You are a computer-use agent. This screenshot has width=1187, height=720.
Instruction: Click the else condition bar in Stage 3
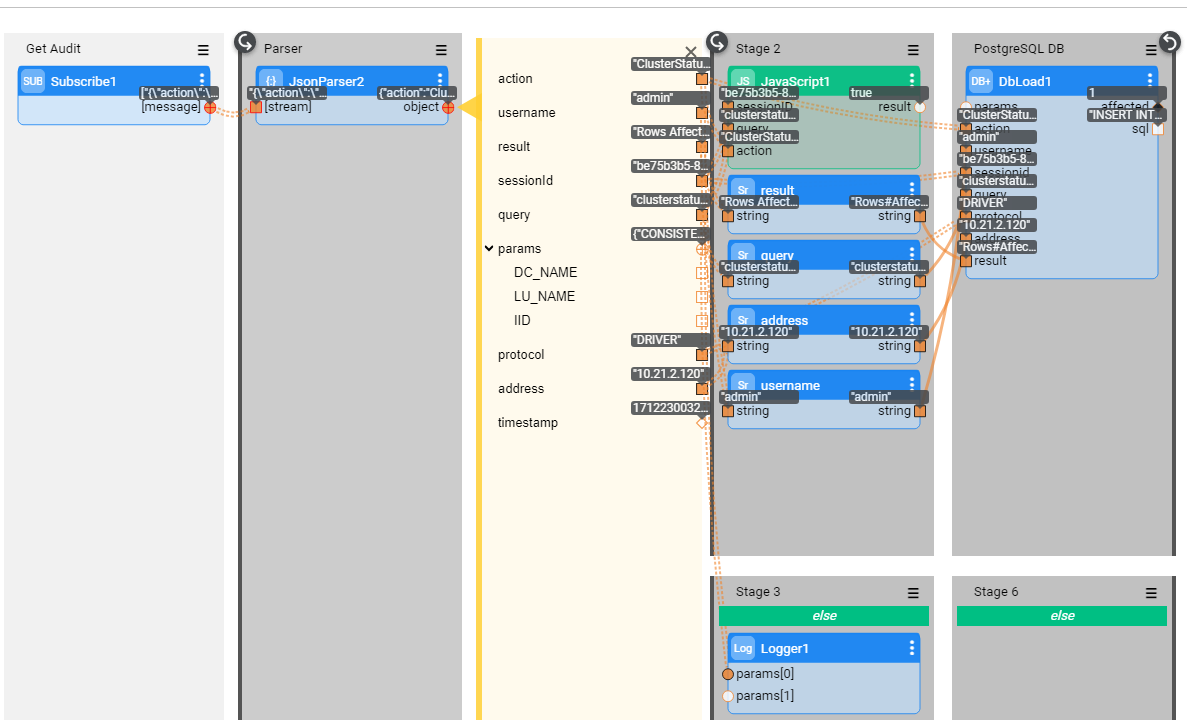tap(824, 616)
